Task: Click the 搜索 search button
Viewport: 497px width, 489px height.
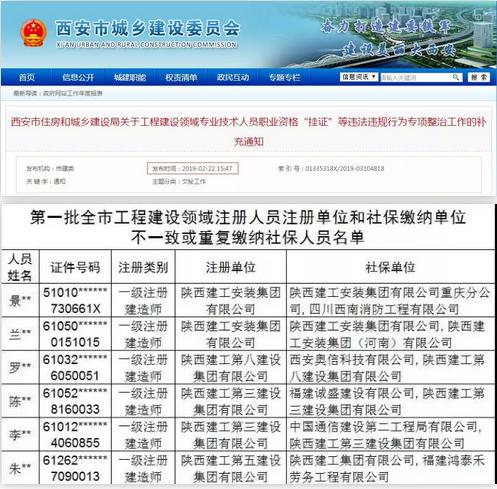Action: coord(479,77)
